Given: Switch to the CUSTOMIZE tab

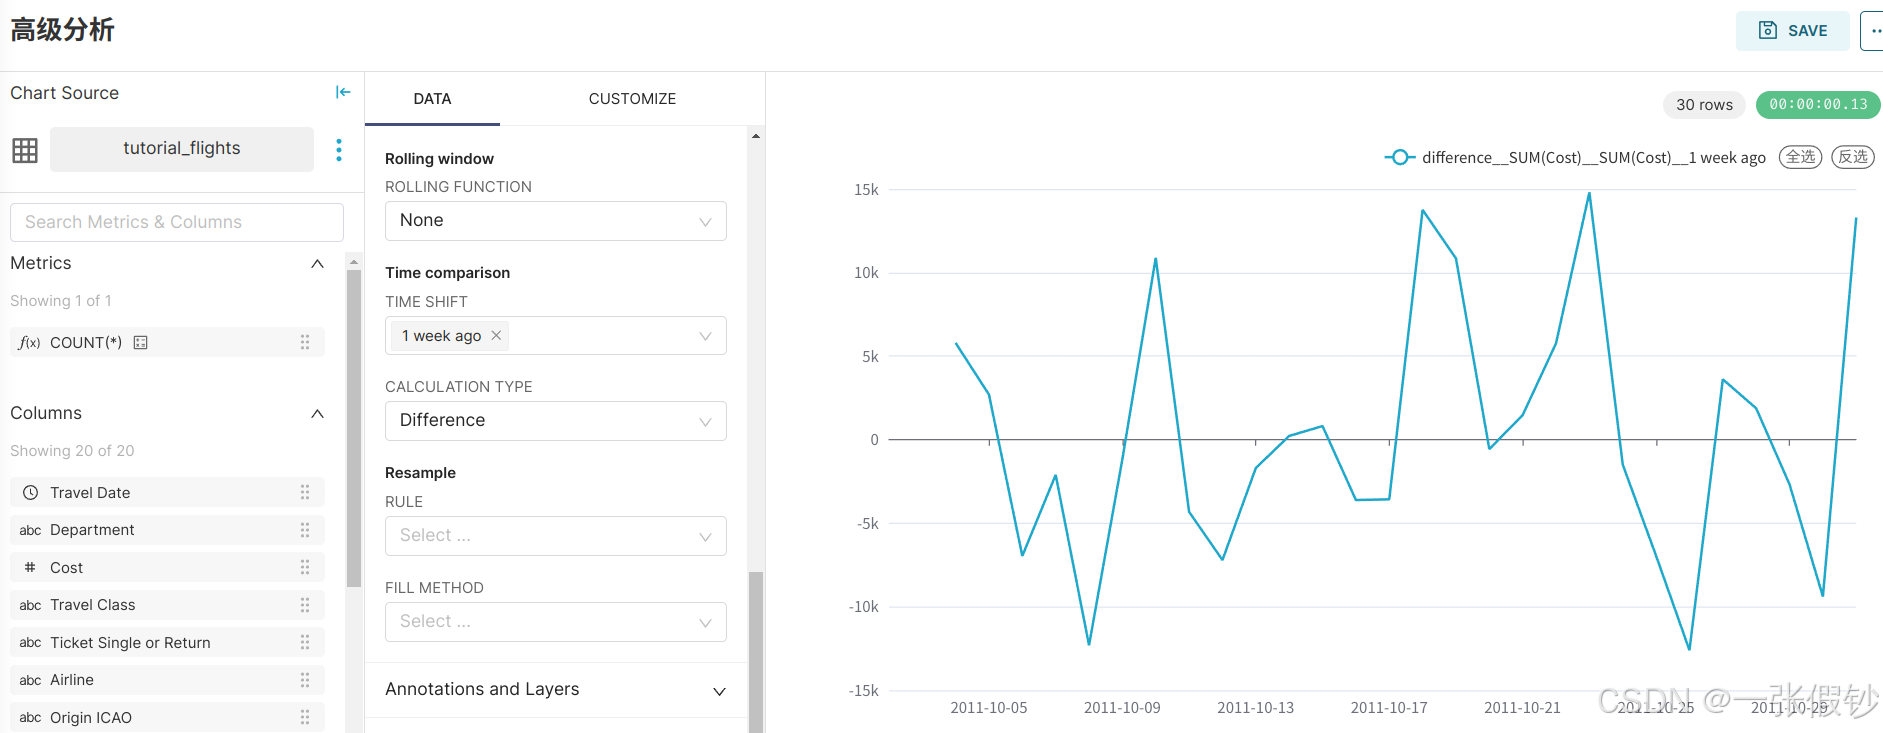Looking at the screenshot, I should pos(632,99).
